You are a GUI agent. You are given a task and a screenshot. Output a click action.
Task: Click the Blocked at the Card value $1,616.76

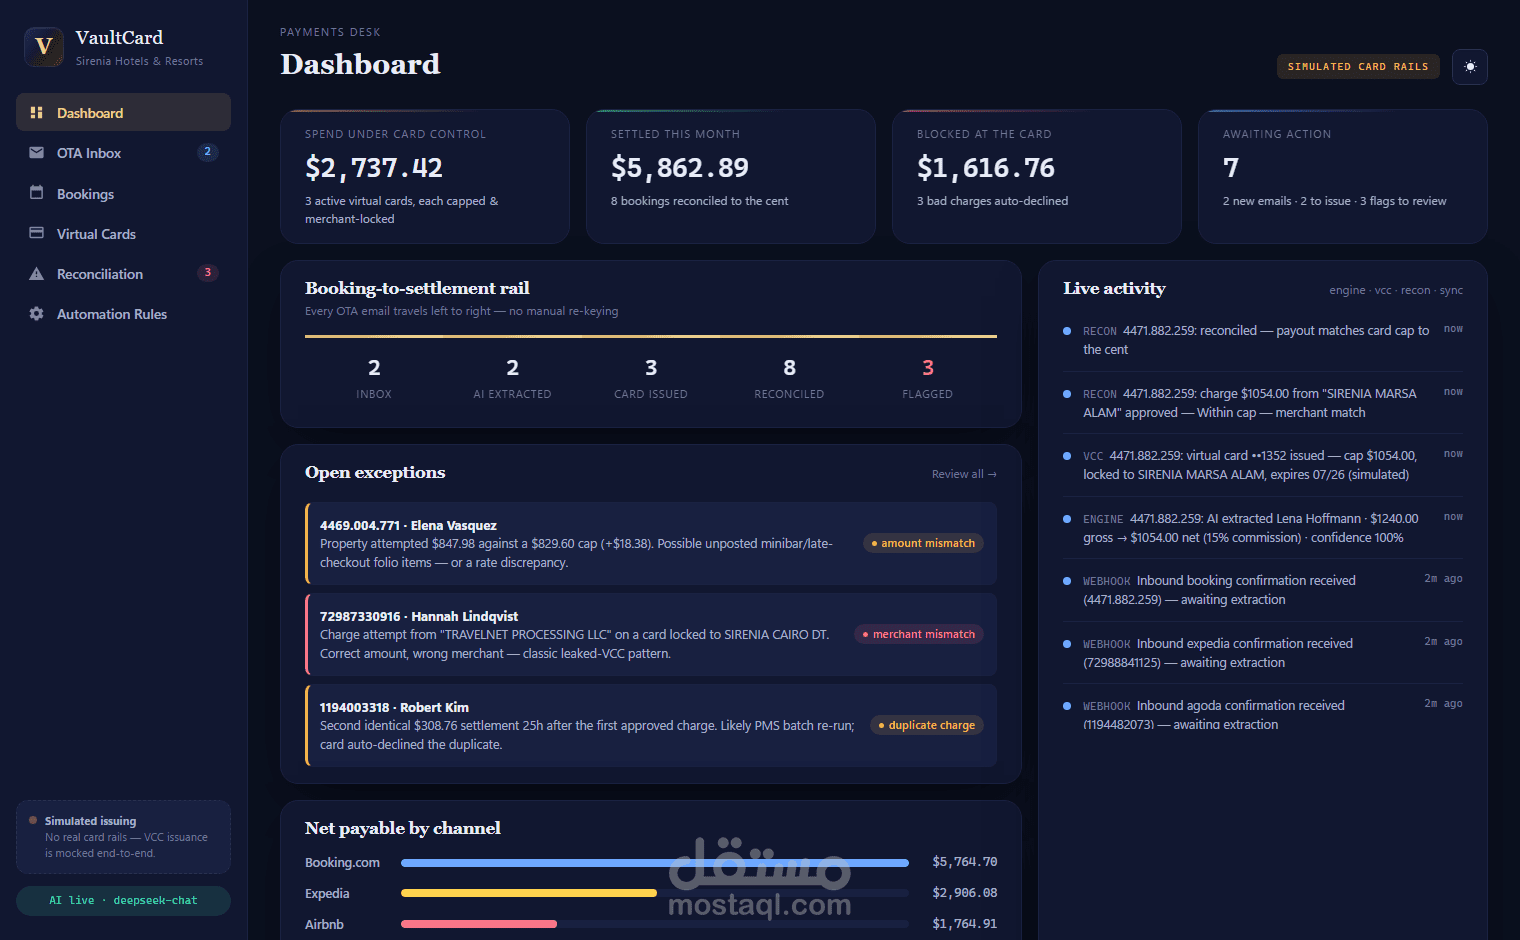[986, 168]
